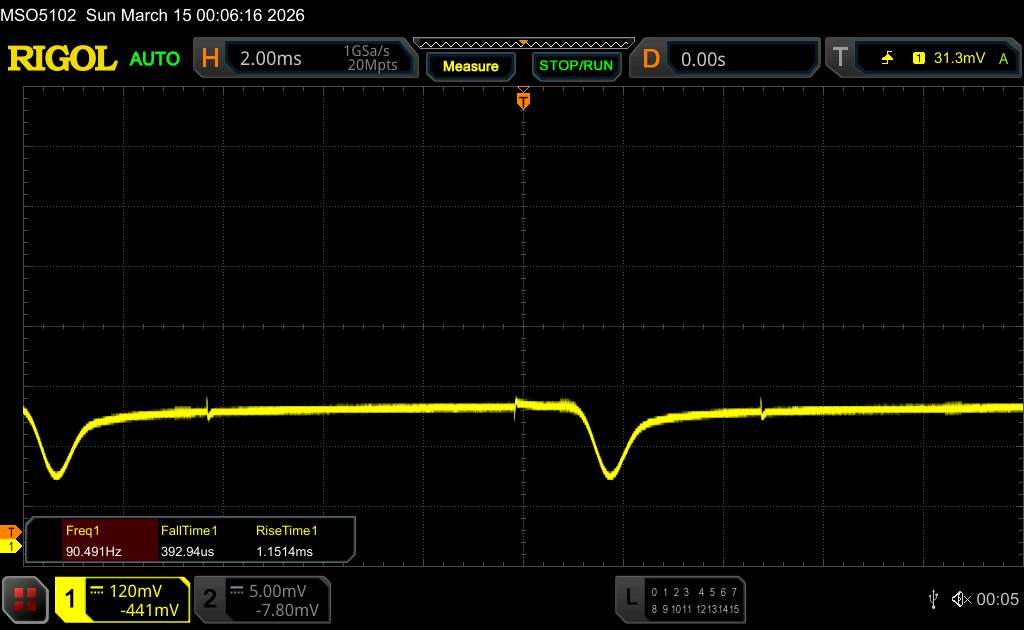This screenshot has width=1024, height=630.
Task: Toggle the muted speaker sound icon
Action: click(x=961, y=599)
